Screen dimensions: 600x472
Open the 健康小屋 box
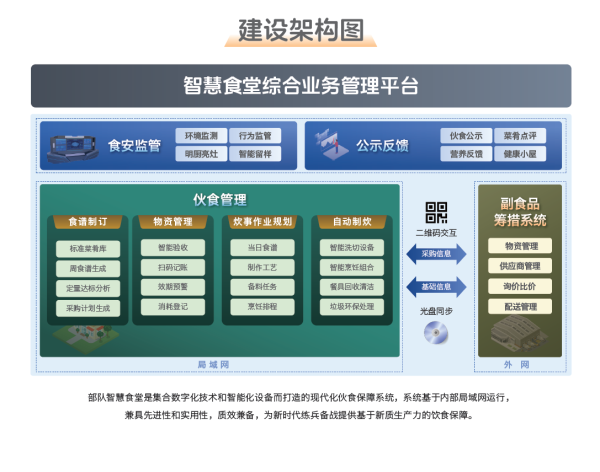click(x=520, y=154)
